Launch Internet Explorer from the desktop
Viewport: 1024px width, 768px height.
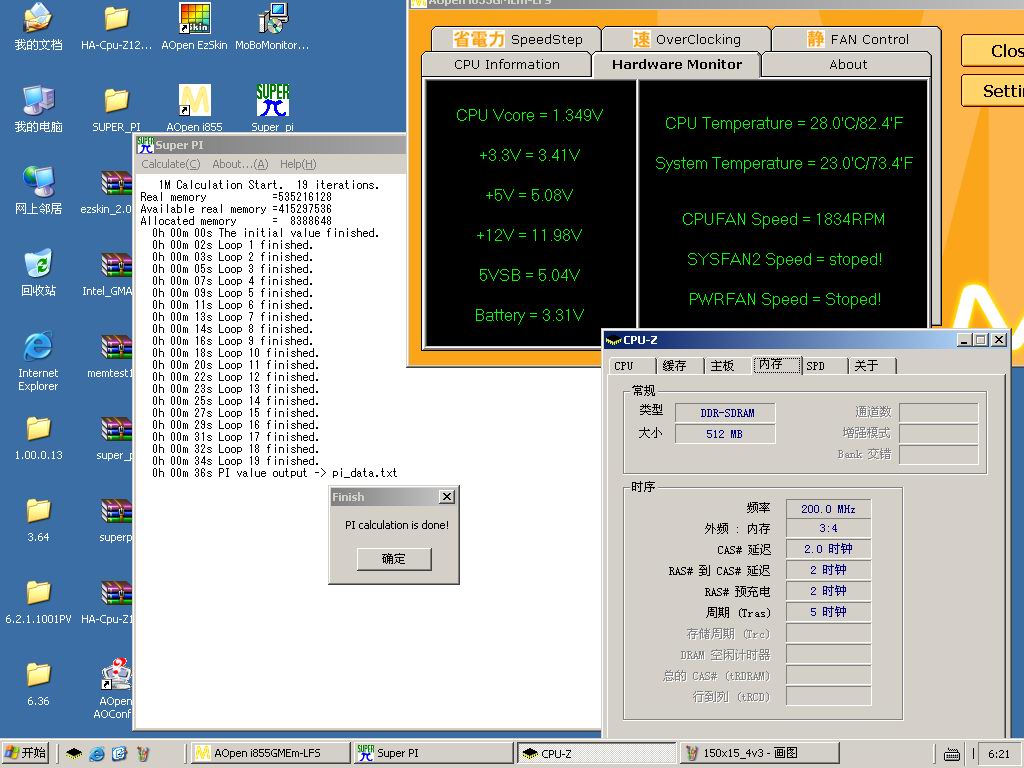[38, 361]
